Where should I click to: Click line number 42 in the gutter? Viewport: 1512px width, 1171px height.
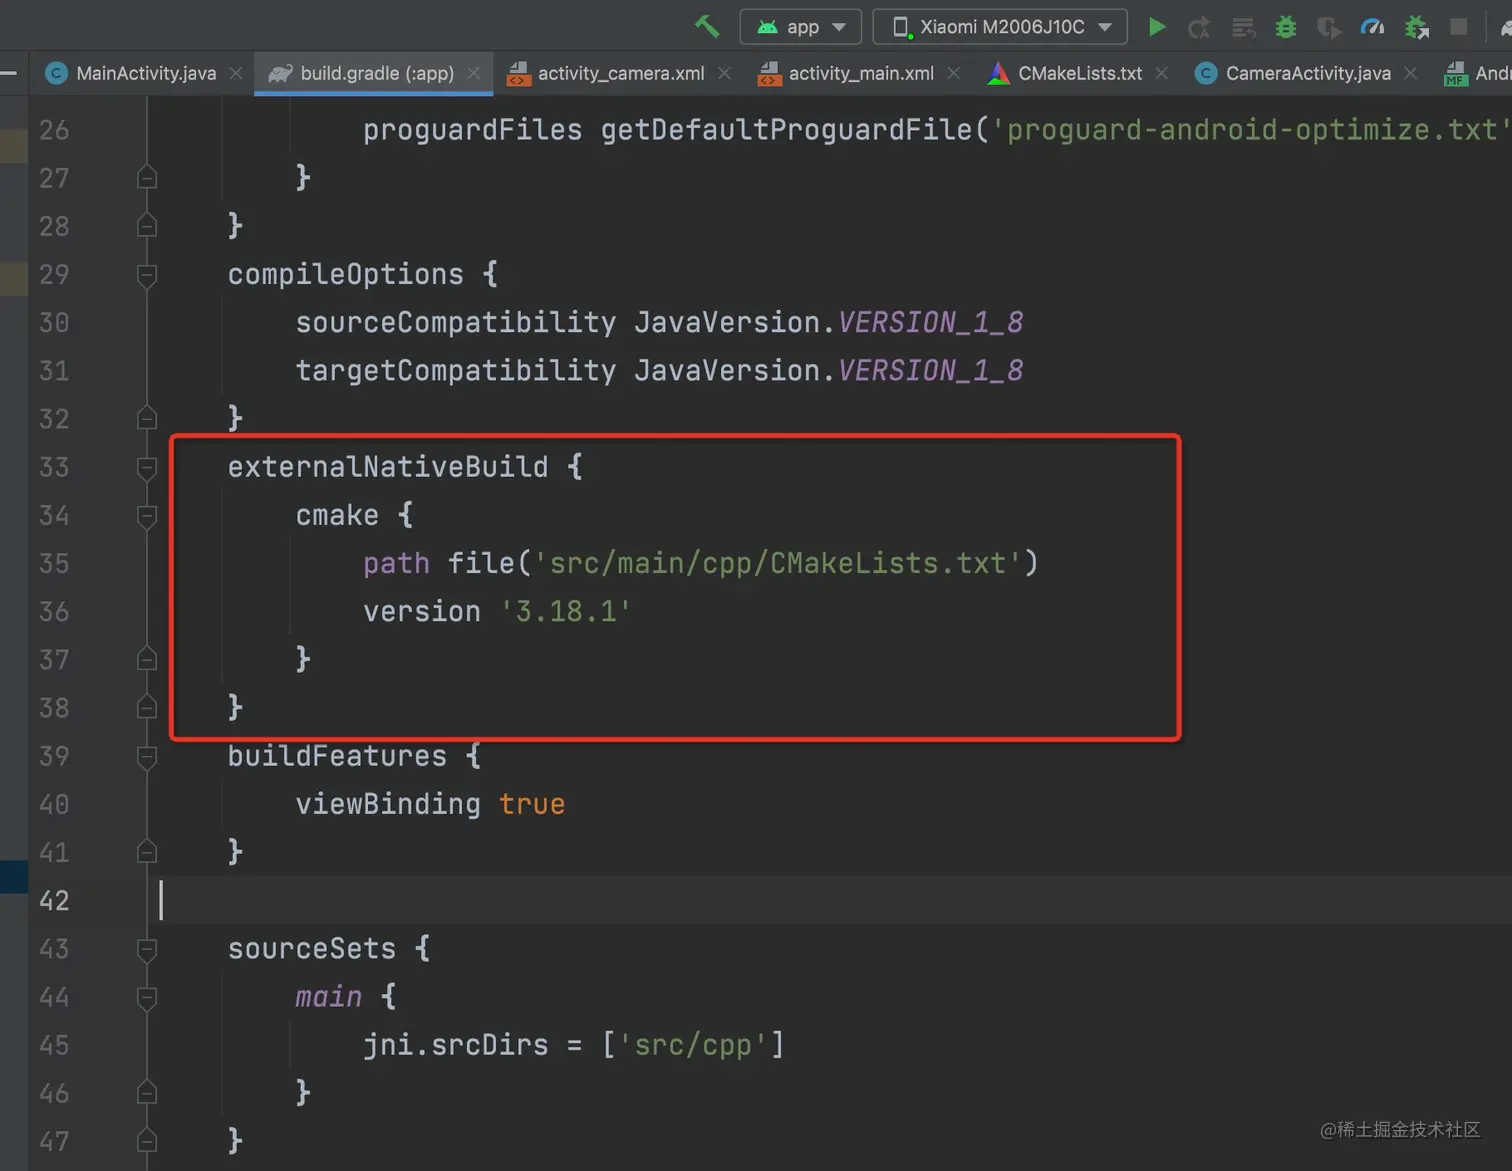[x=54, y=900]
